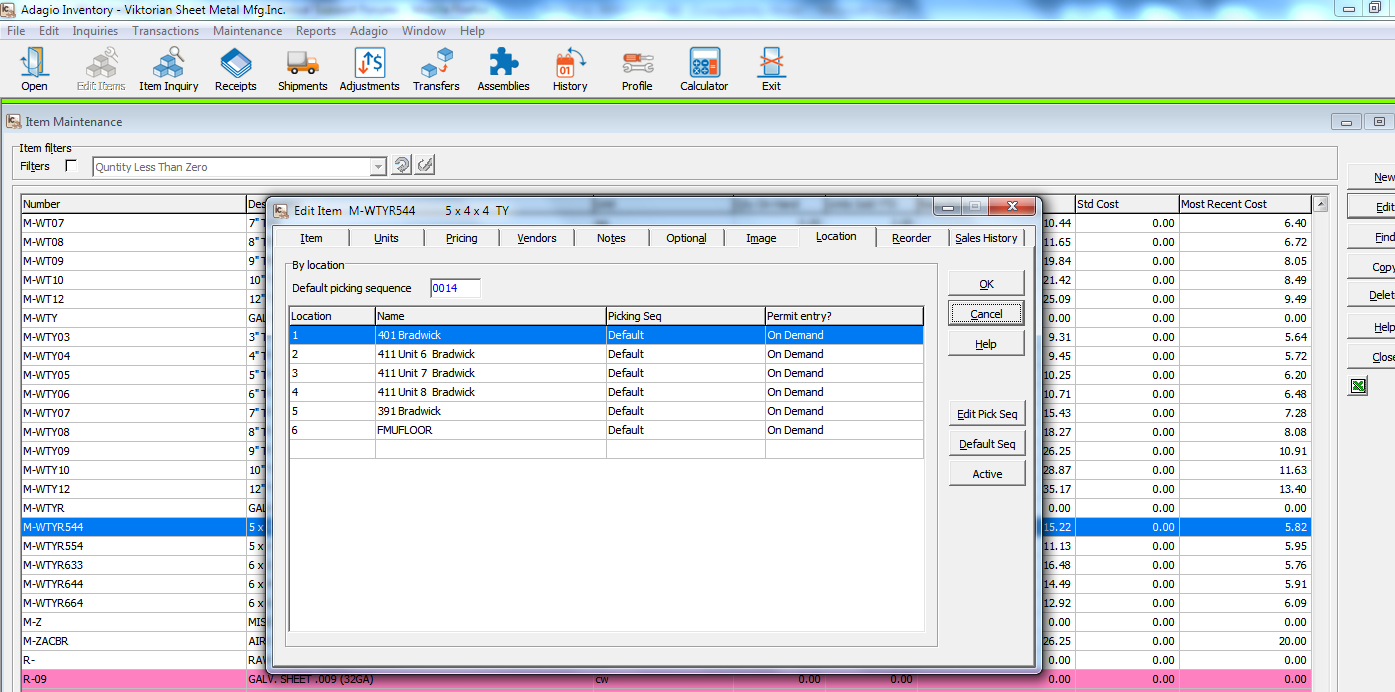Open the Item Inquiry toolbar icon

tap(168, 69)
